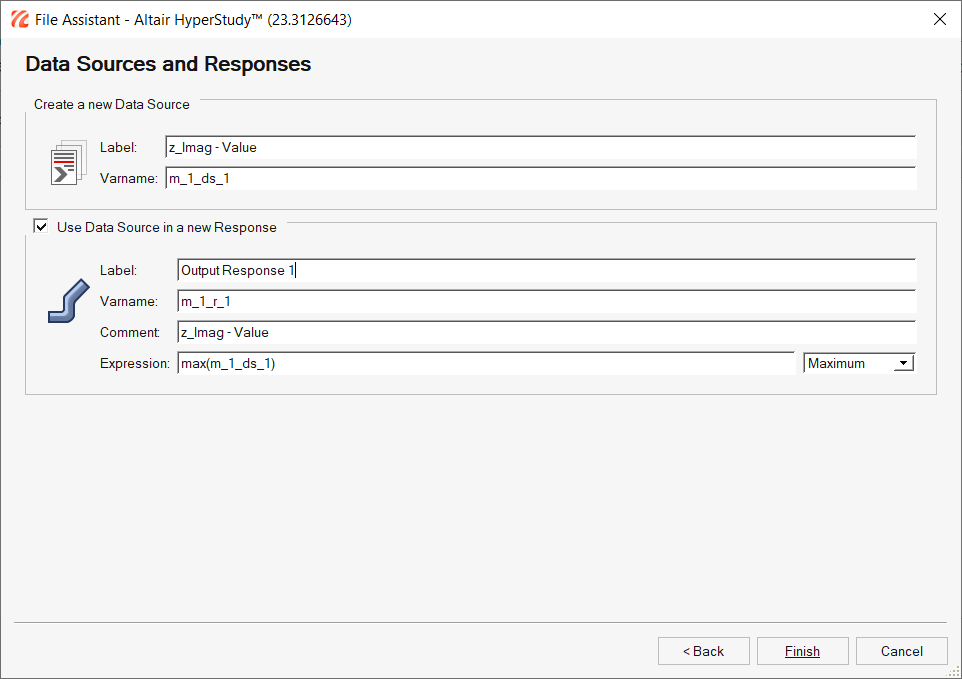Click the Expression label text
The image size is (962, 679).
134,363
